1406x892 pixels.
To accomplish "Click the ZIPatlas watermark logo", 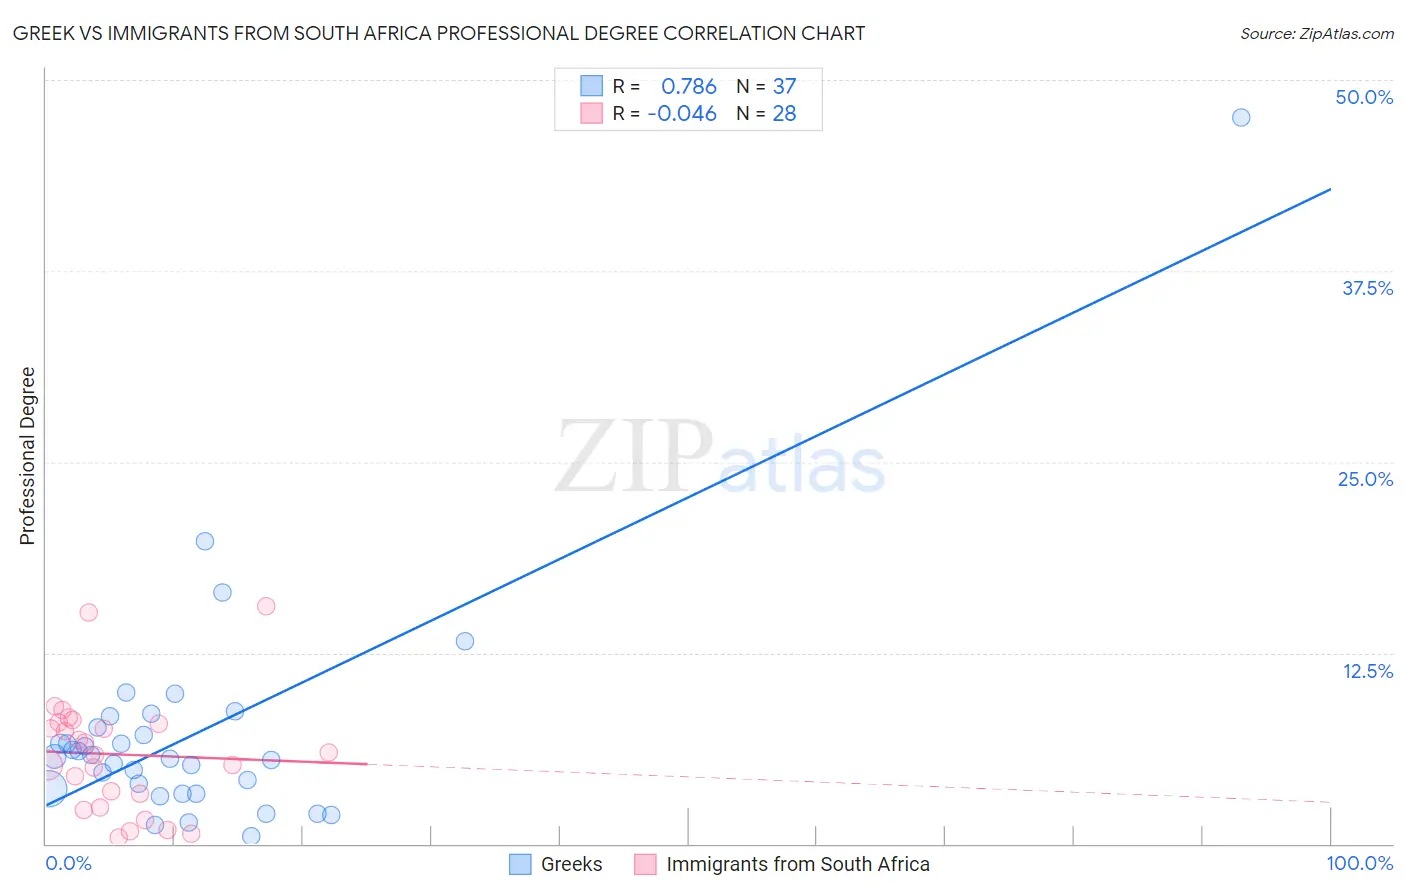I will pyautogui.click(x=720, y=458).
